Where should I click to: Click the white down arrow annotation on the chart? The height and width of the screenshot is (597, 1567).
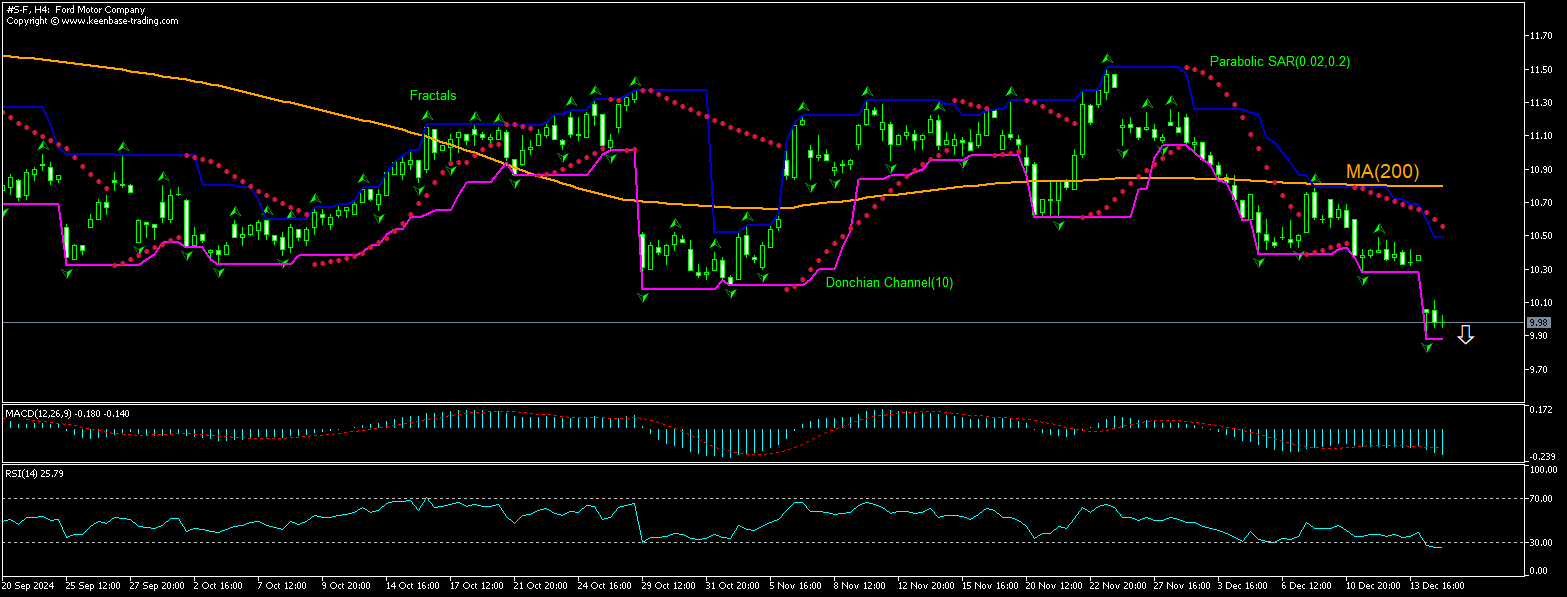pyautogui.click(x=1466, y=334)
